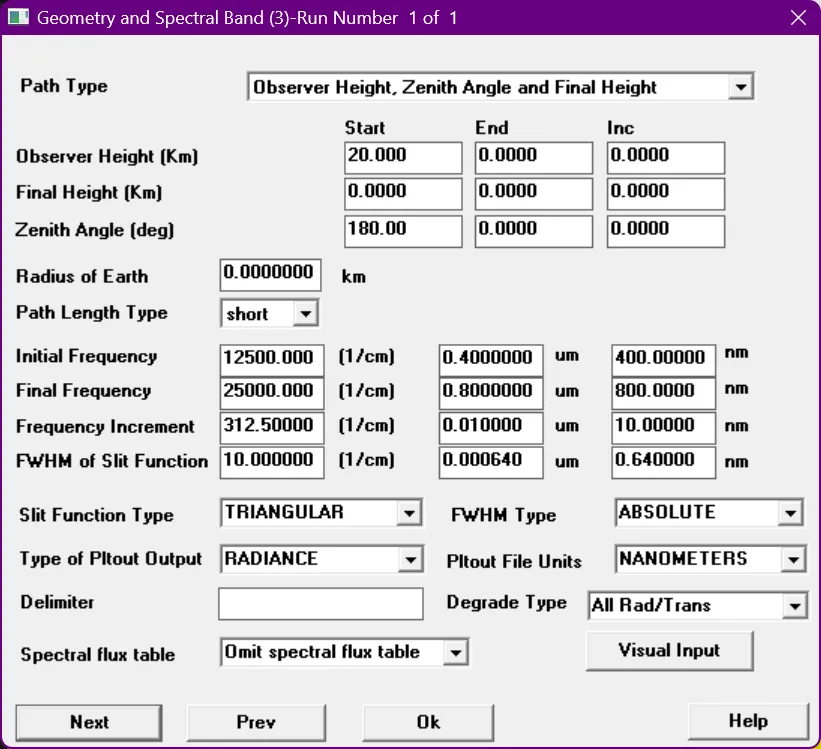Click the Next button
This screenshot has width=821, height=749.
[90, 722]
